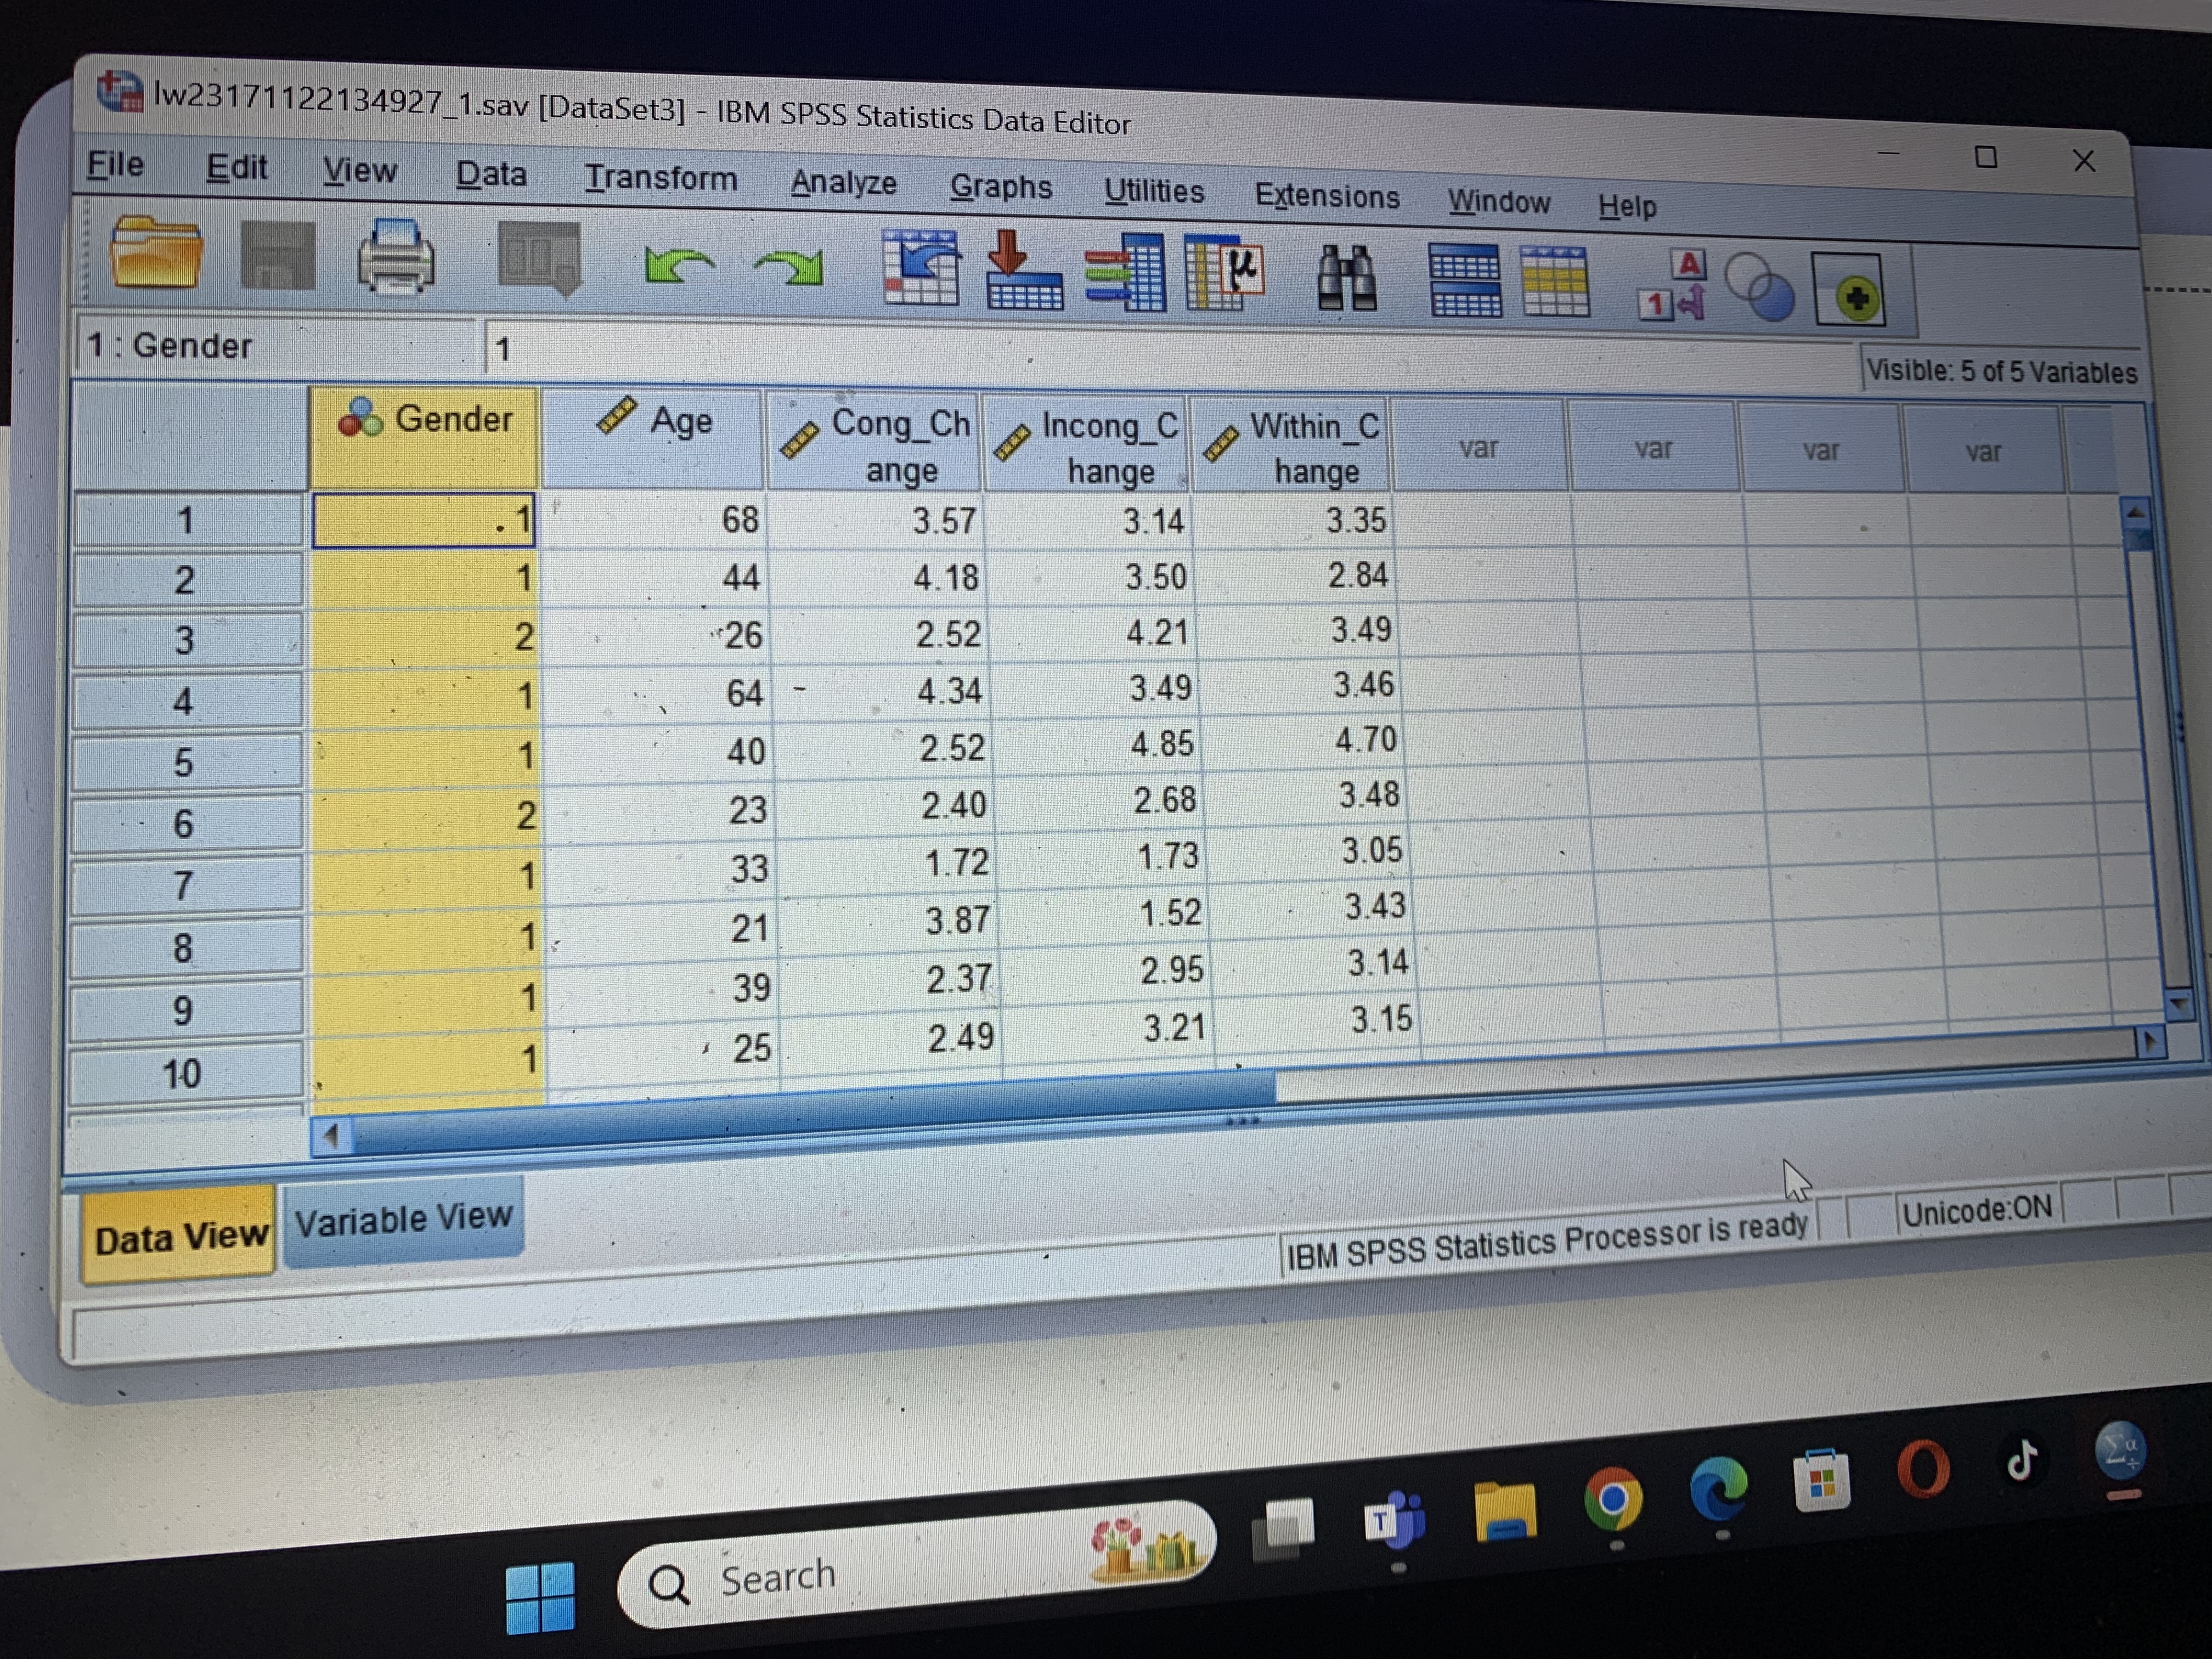The width and height of the screenshot is (2212, 1659).
Task: Click the green Redo arrow
Action: (790, 267)
